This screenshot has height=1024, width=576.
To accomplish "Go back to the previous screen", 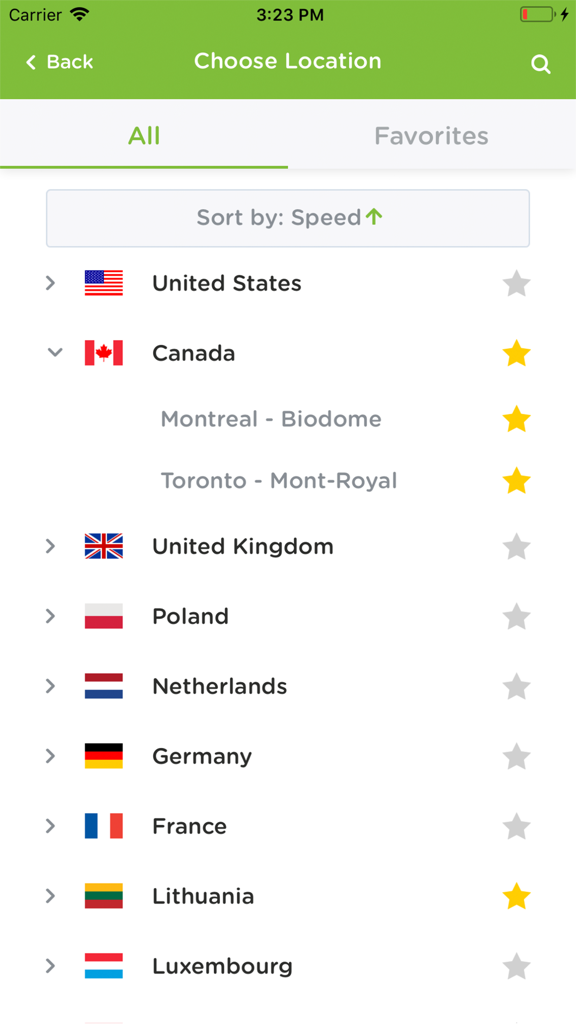I will 57,62.
